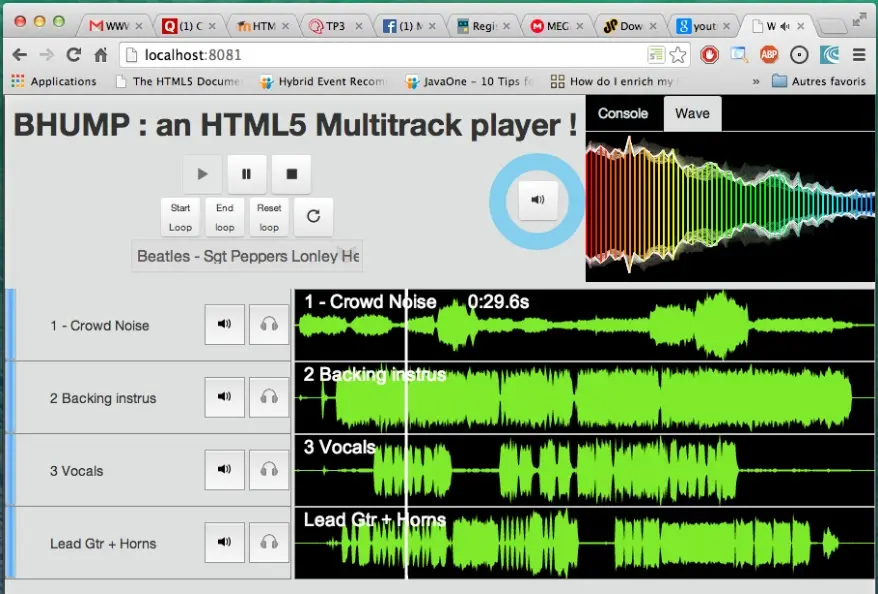
Task: Switch to the TP3 tab
Action: coord(336,26)
